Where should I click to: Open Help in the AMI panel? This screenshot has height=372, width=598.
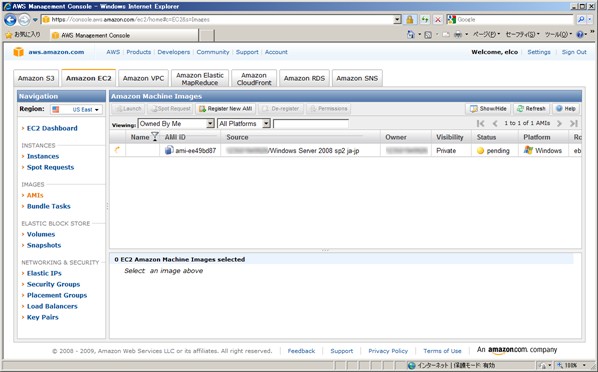coord(566,109)
